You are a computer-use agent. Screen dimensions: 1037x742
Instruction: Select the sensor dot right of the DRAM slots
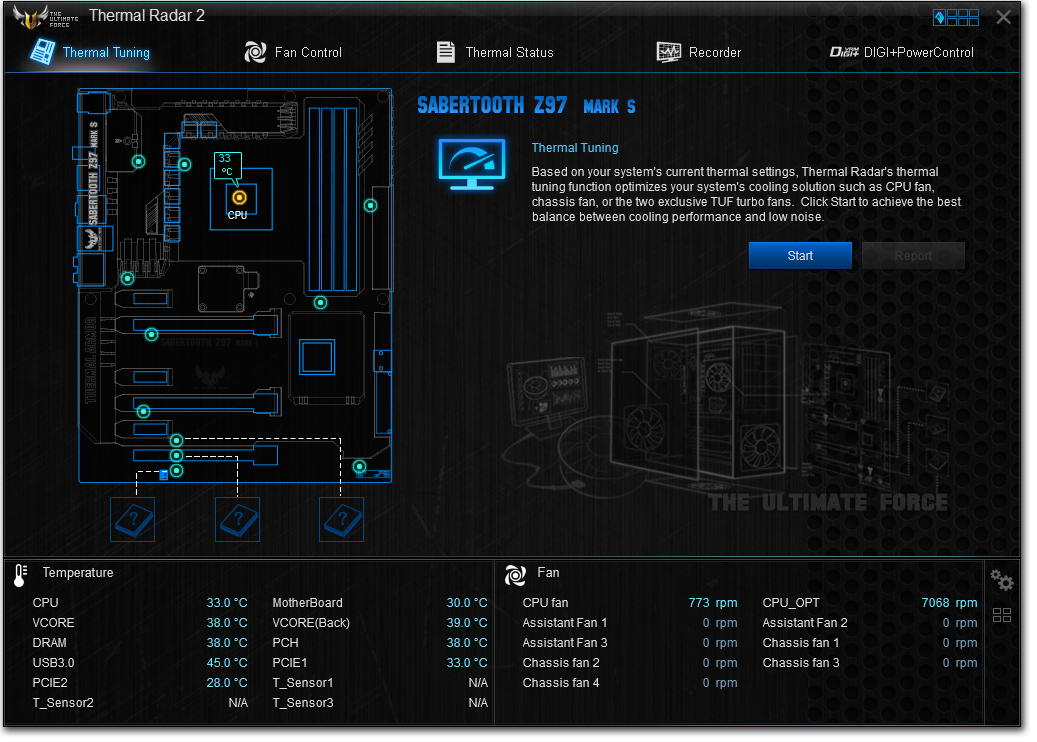tap(370, 206)
